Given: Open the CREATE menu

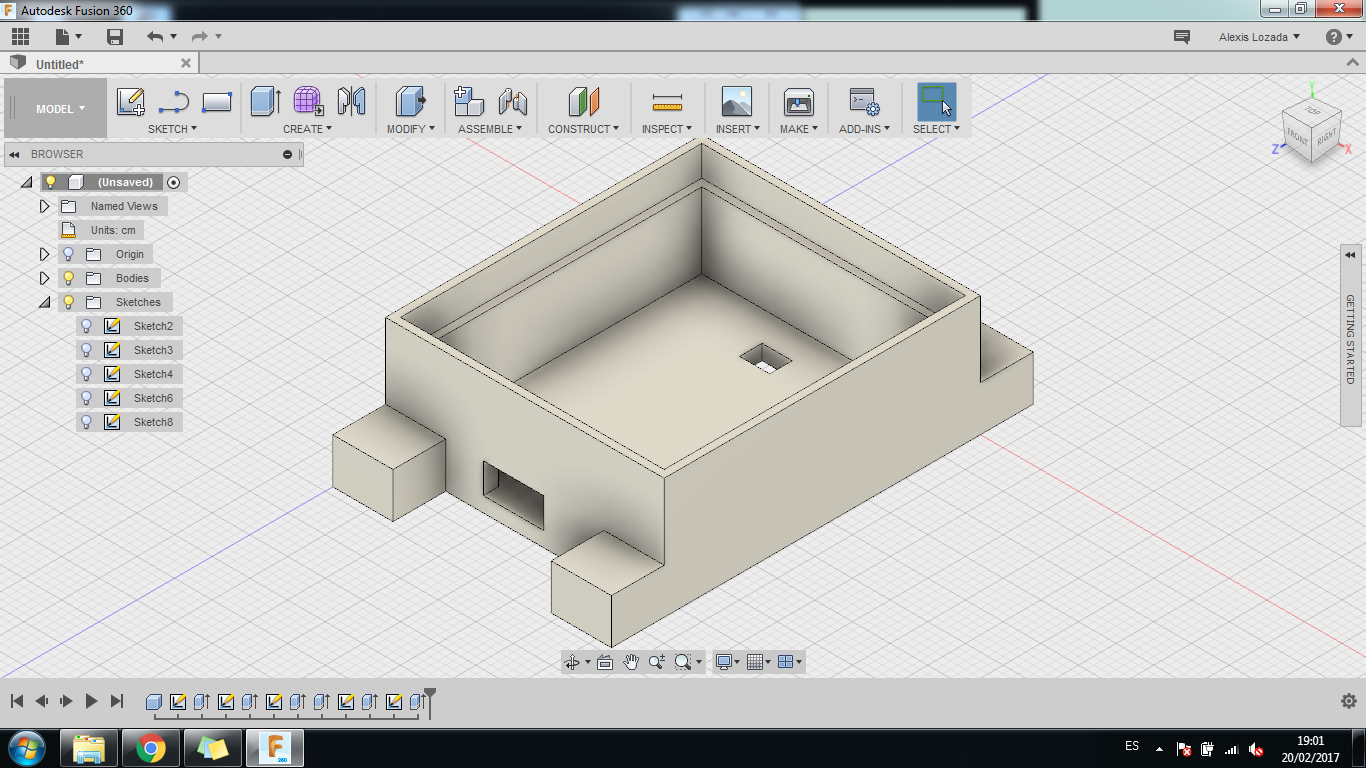Looking at the screenshot, I should coord(307,129).
